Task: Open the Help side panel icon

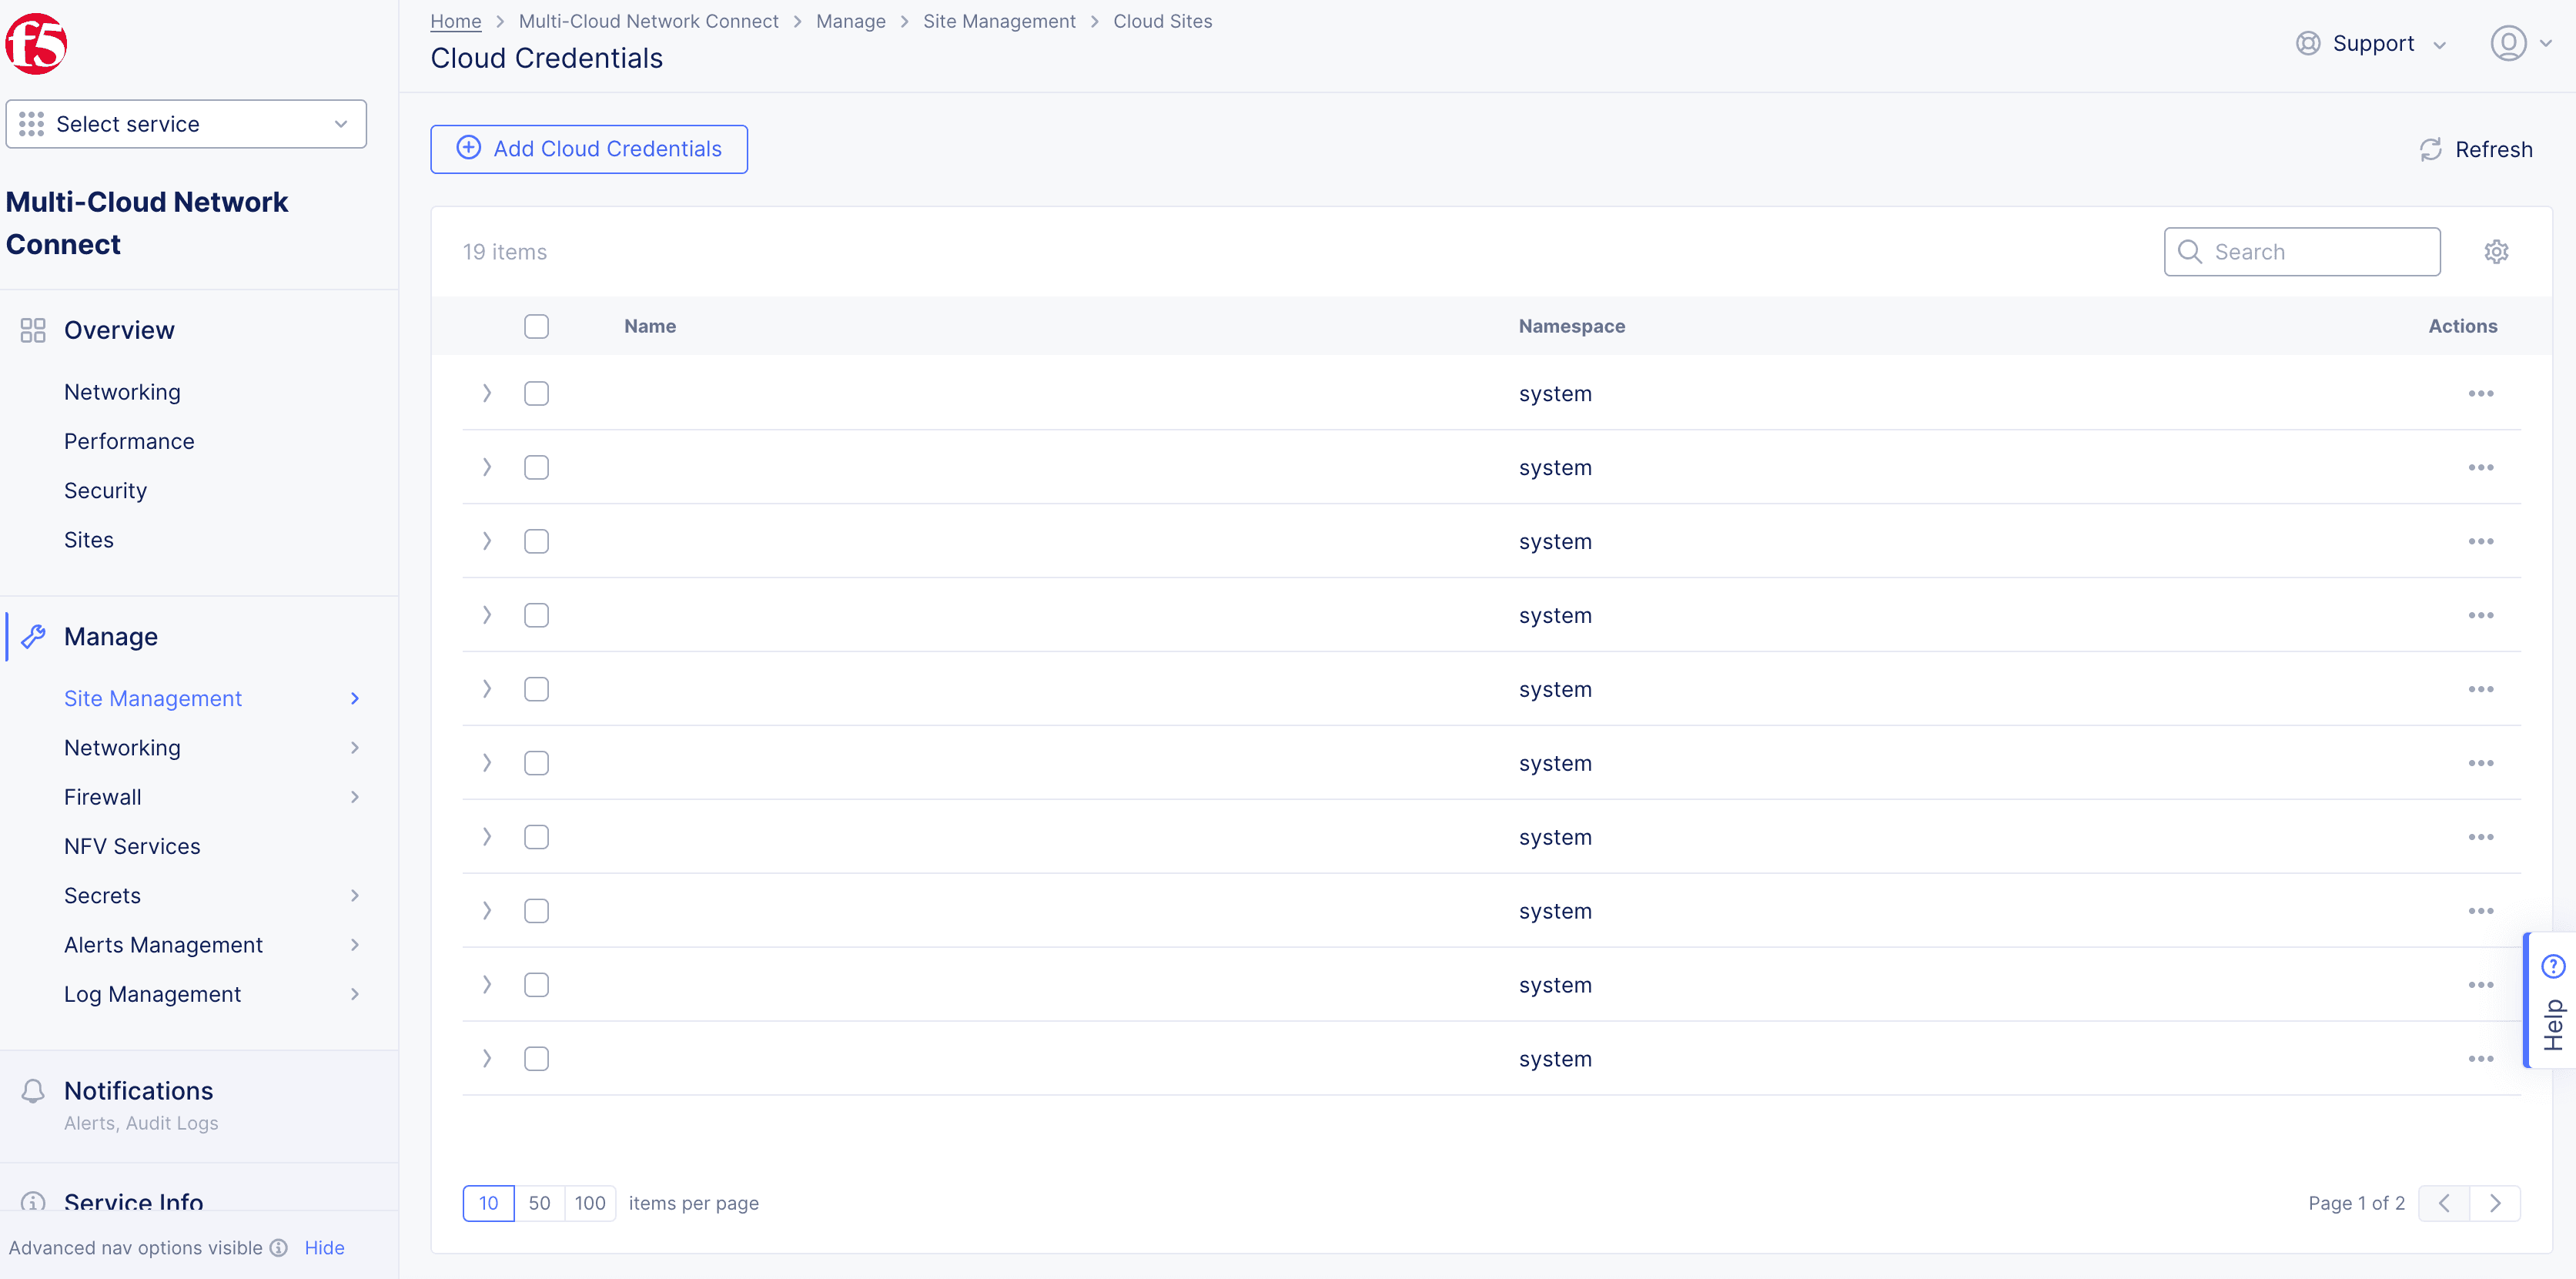Action: 2552,967
